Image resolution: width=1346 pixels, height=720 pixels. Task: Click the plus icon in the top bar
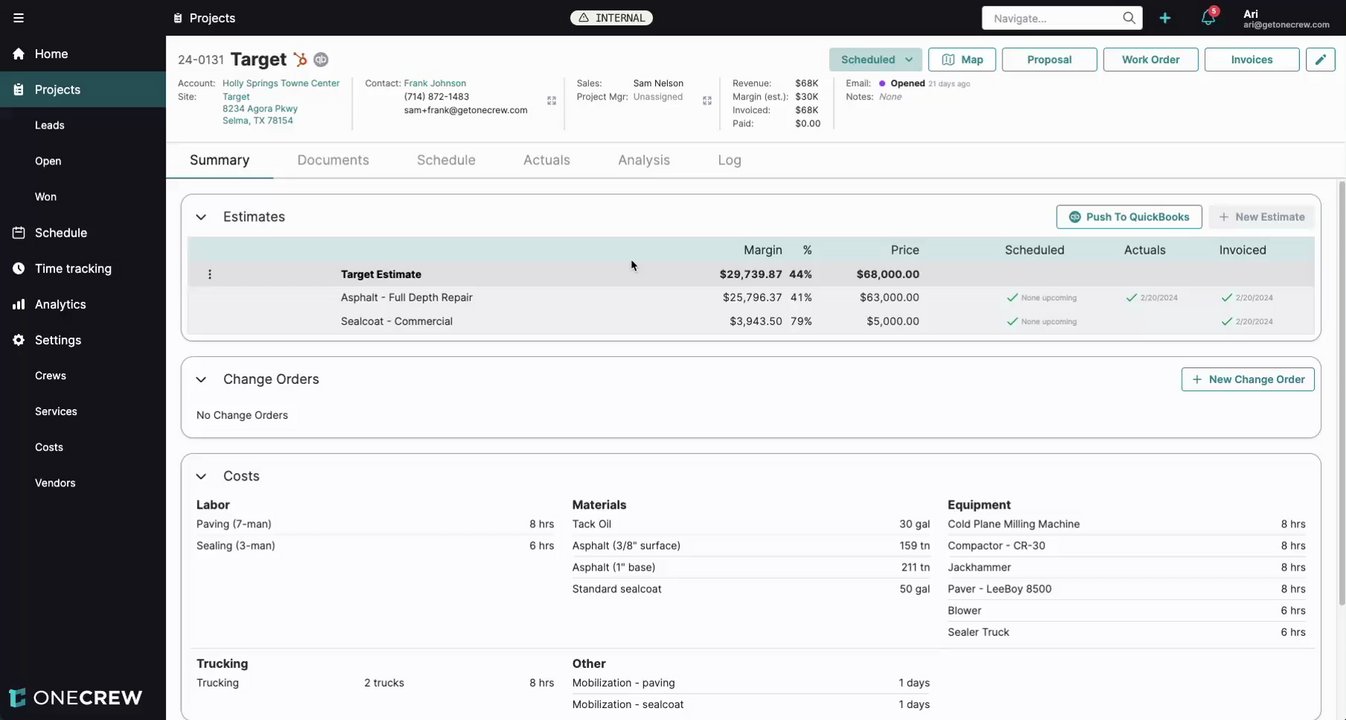1165,18
